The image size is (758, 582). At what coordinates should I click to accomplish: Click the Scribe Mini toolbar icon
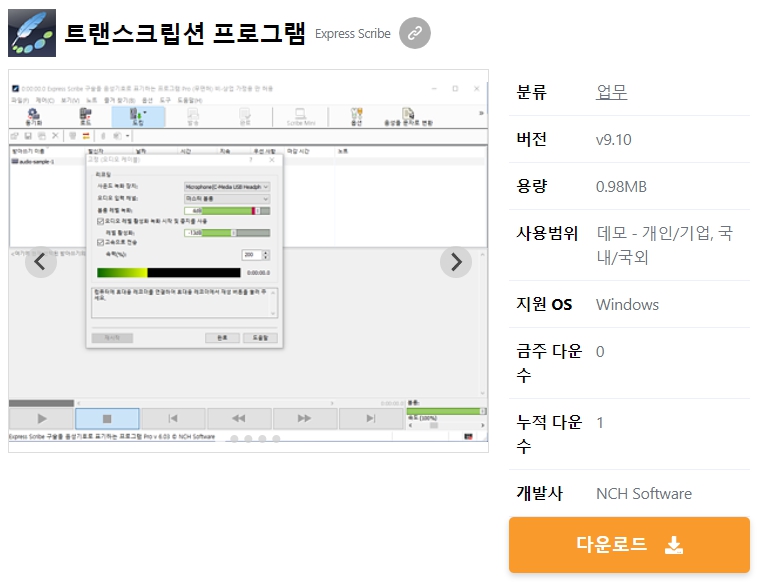tap(301, 117)
